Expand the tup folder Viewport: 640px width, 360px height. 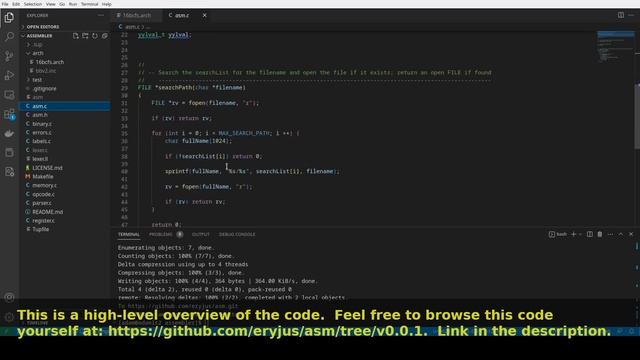point(38,44)
